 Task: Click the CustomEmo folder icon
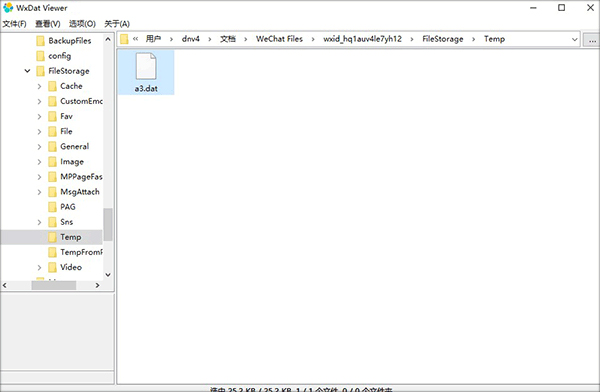pos(52,101)
